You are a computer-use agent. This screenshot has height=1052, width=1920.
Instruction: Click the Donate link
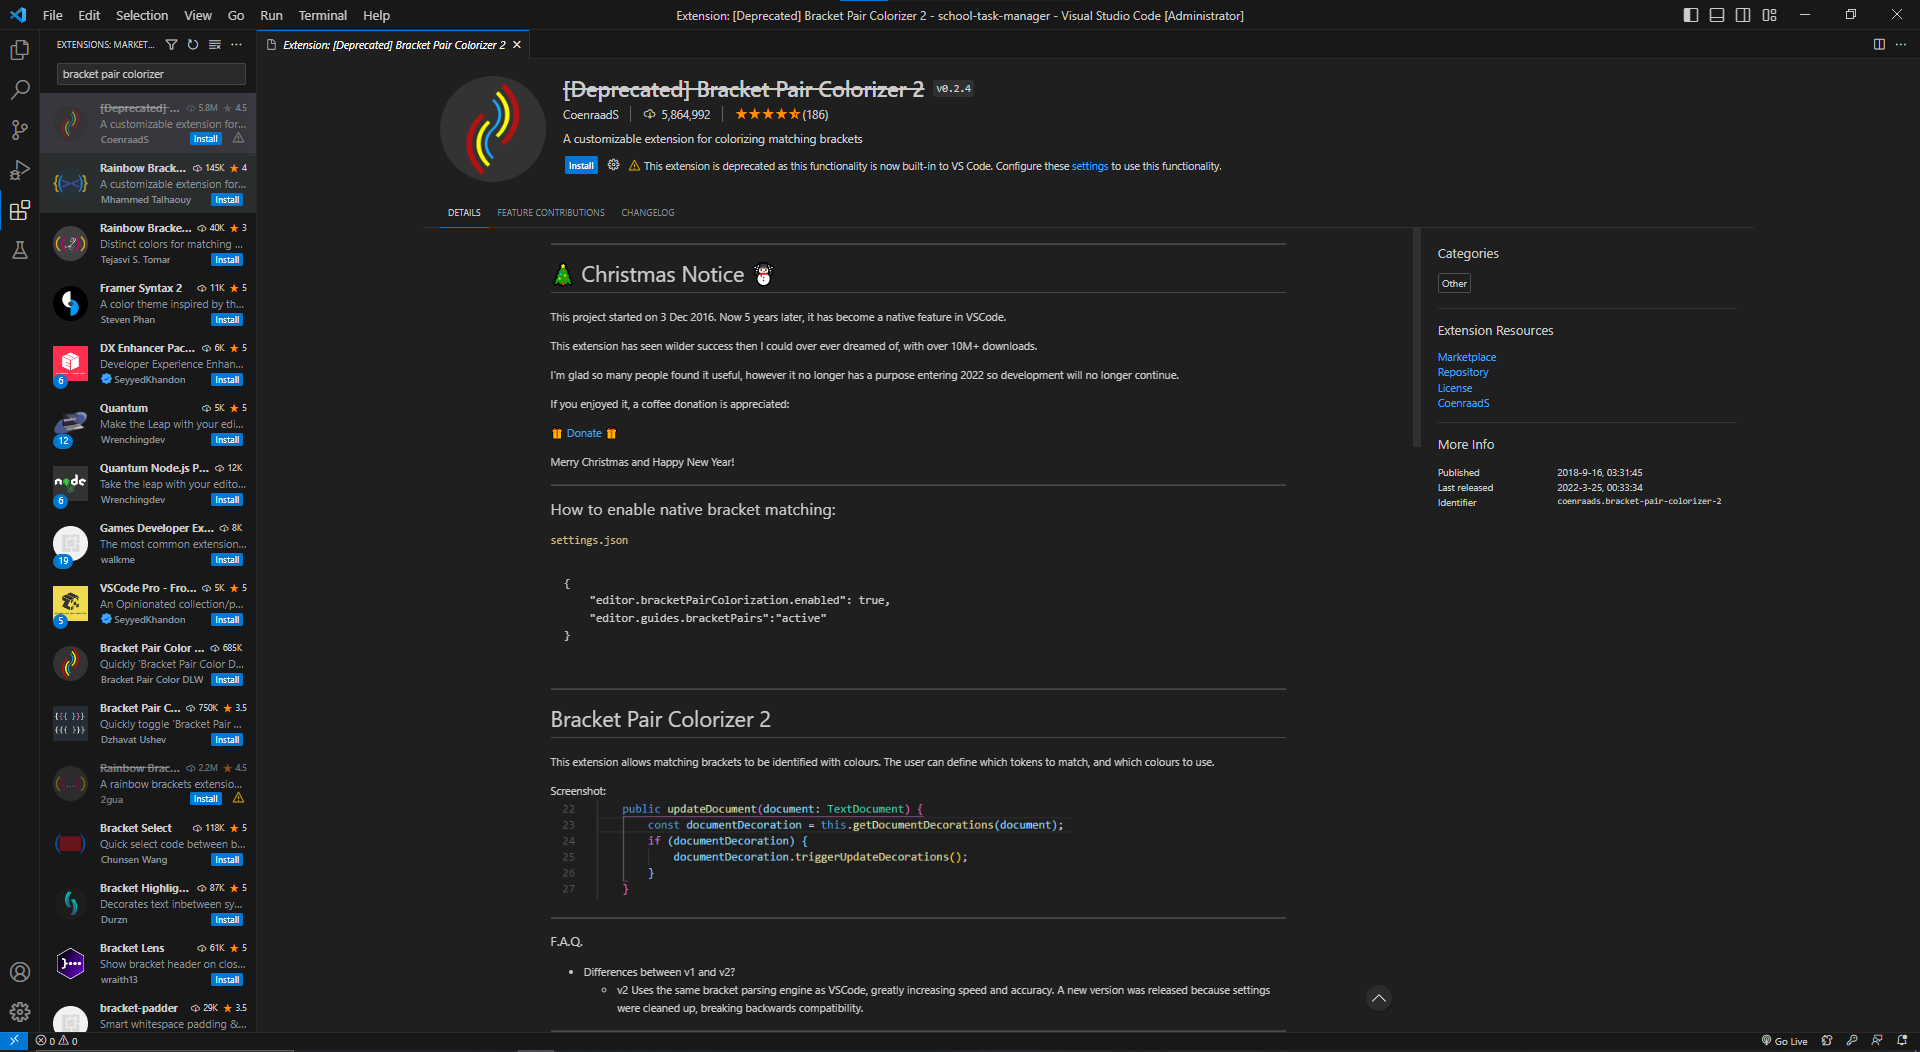click(584, 433)
